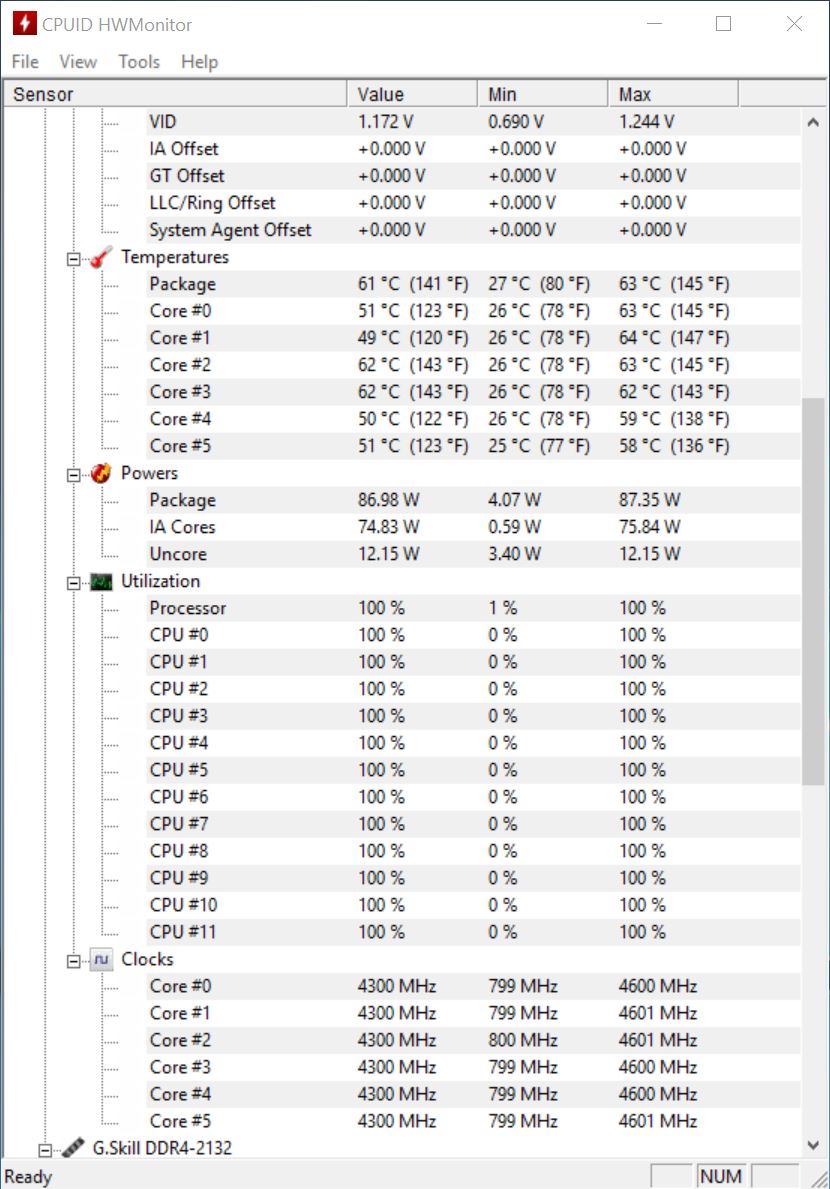Viewport: 830px width, 1189px height.
Task: Collapse the Powers section
Action: click(73, 475)
